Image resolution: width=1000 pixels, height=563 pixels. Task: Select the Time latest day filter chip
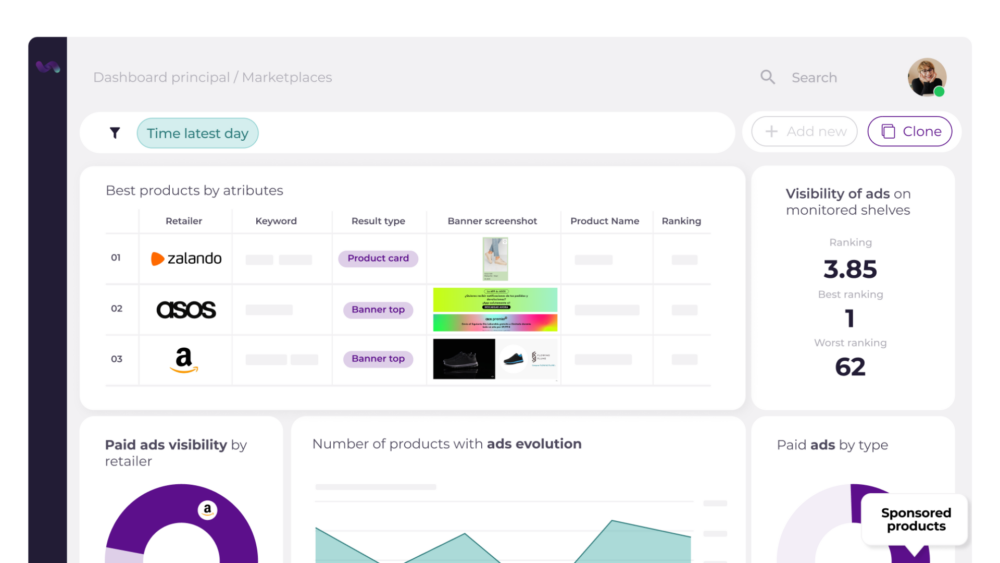point(197,133)
